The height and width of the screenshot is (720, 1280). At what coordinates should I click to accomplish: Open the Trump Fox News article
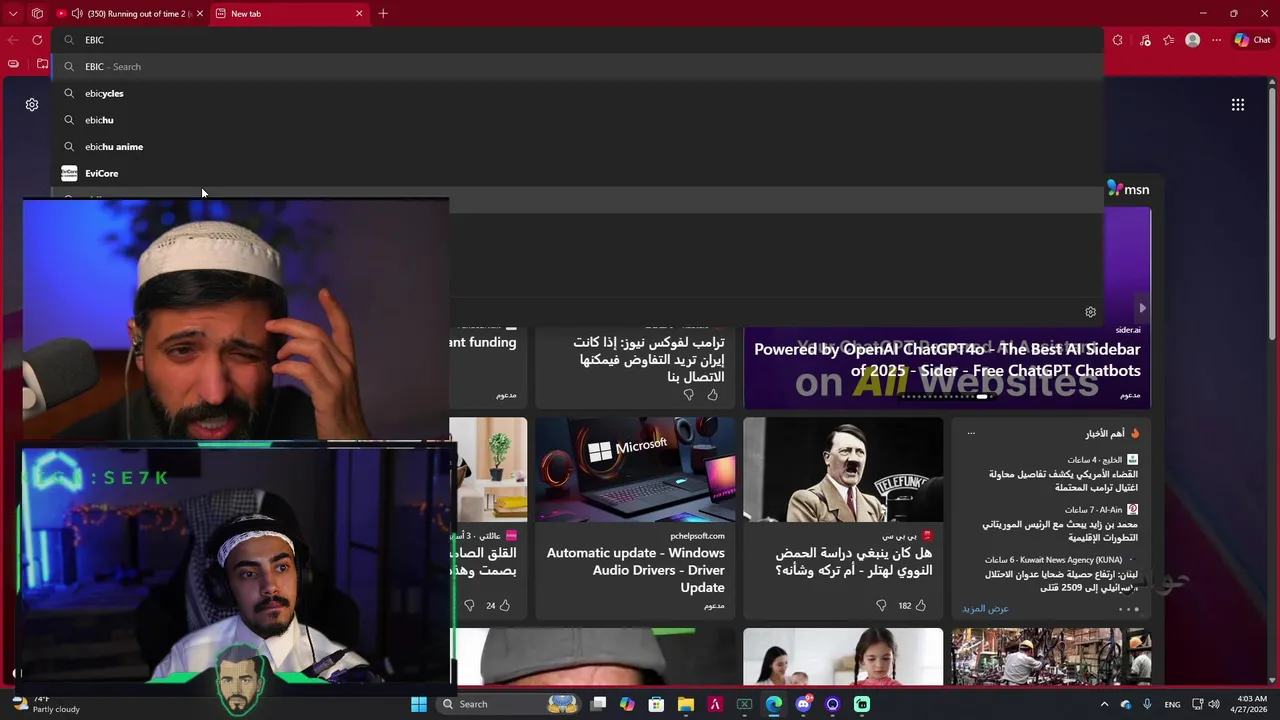click(x=649, y=359)
